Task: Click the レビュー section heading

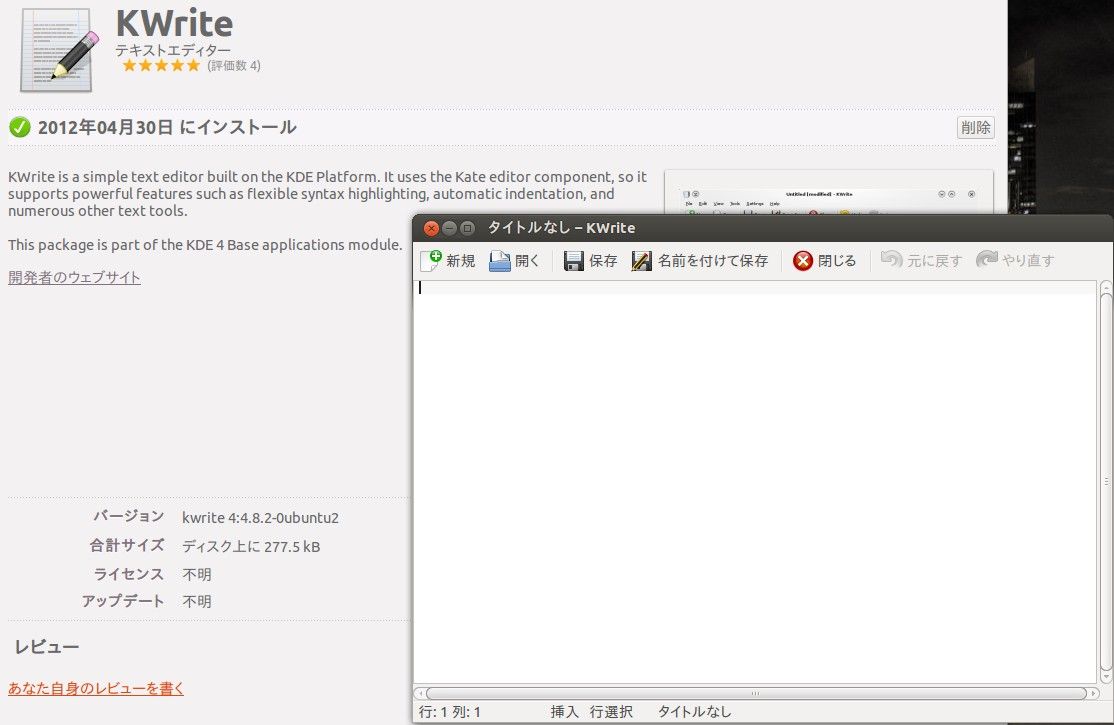Action: coord(47,647)
